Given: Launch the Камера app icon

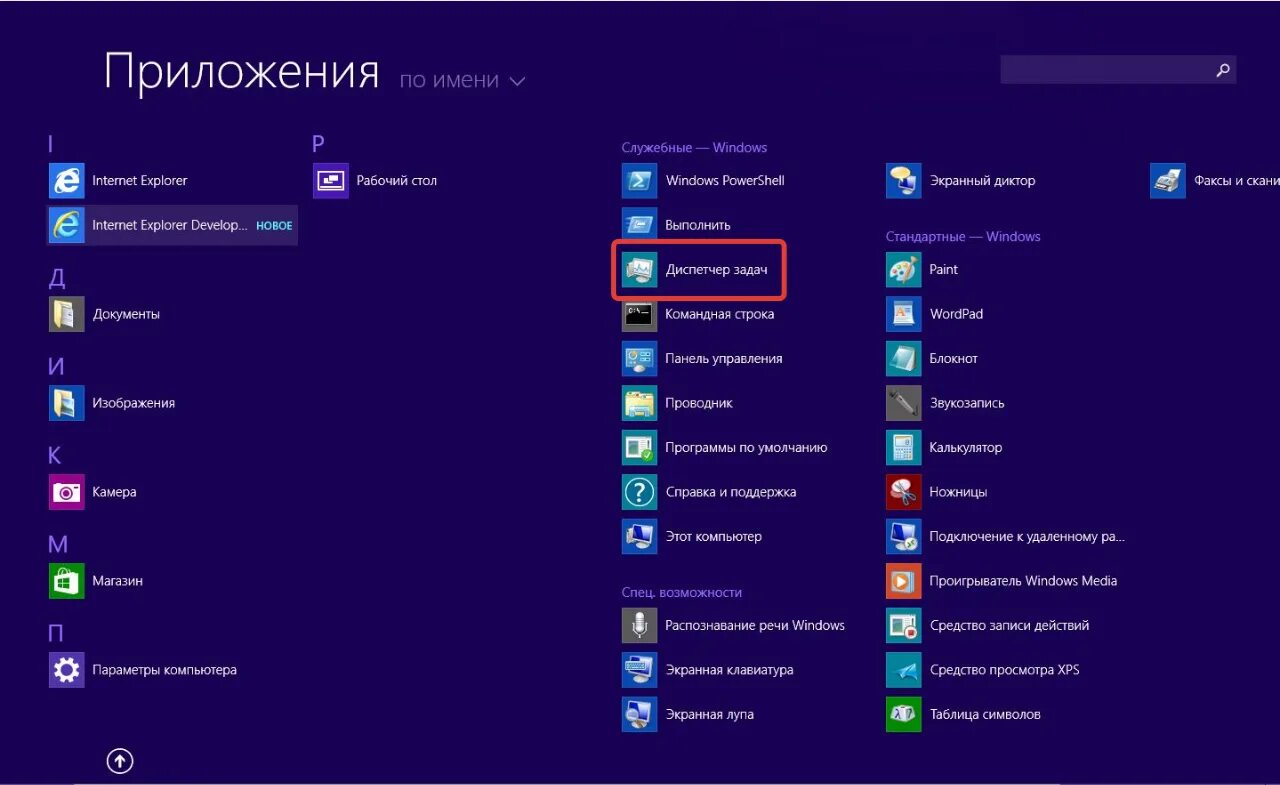Looking at the screenshot, I should (67, 492).
